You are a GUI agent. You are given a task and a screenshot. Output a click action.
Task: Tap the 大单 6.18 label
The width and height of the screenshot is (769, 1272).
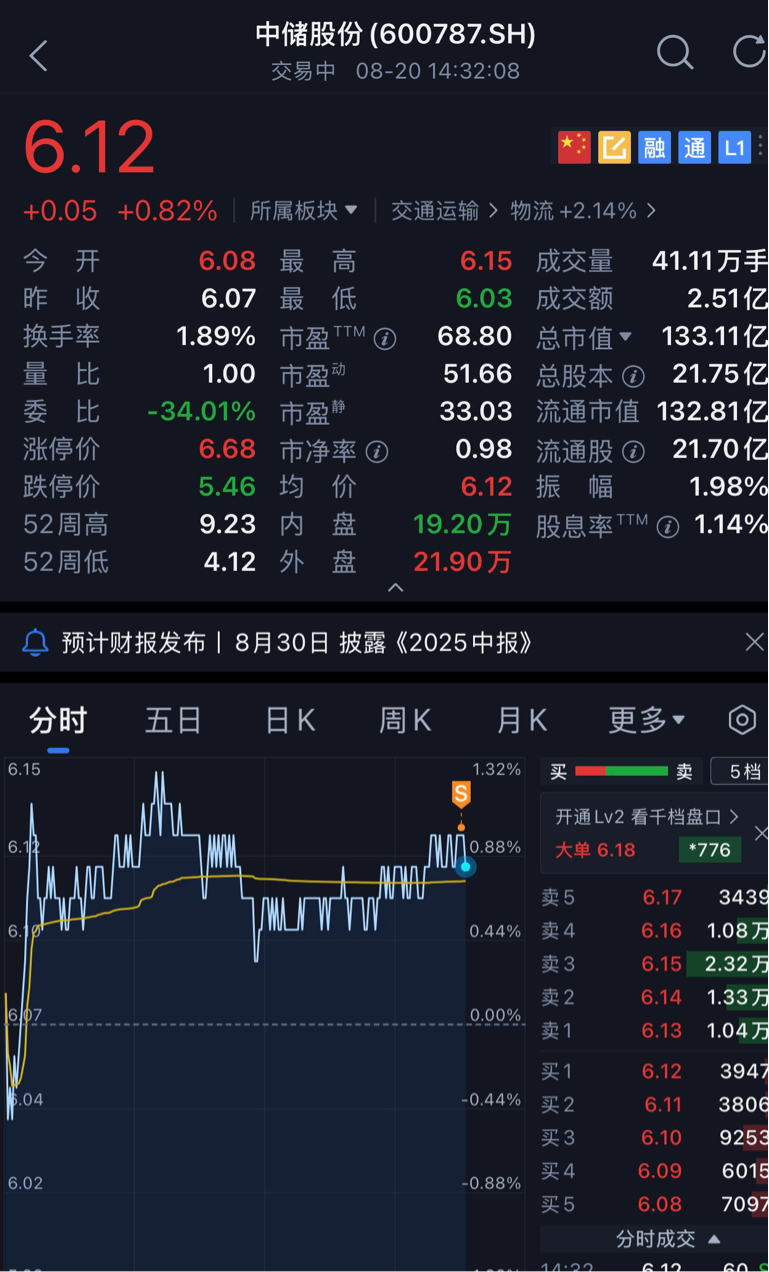[x=595, y=850]
